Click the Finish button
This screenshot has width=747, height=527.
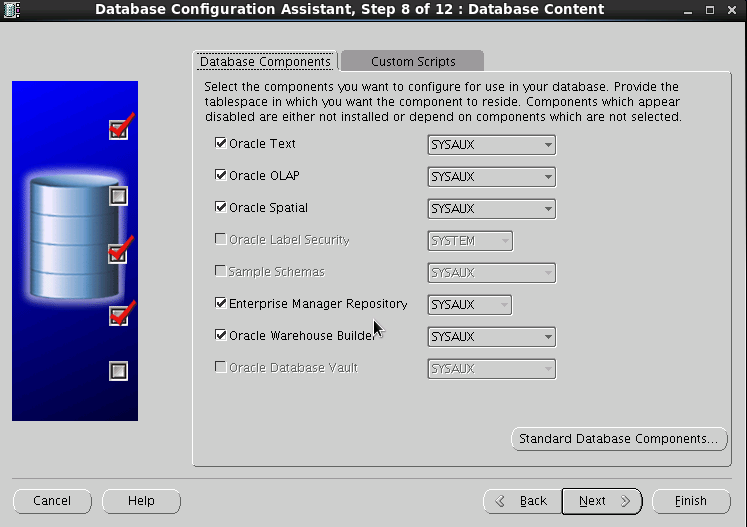691,501
